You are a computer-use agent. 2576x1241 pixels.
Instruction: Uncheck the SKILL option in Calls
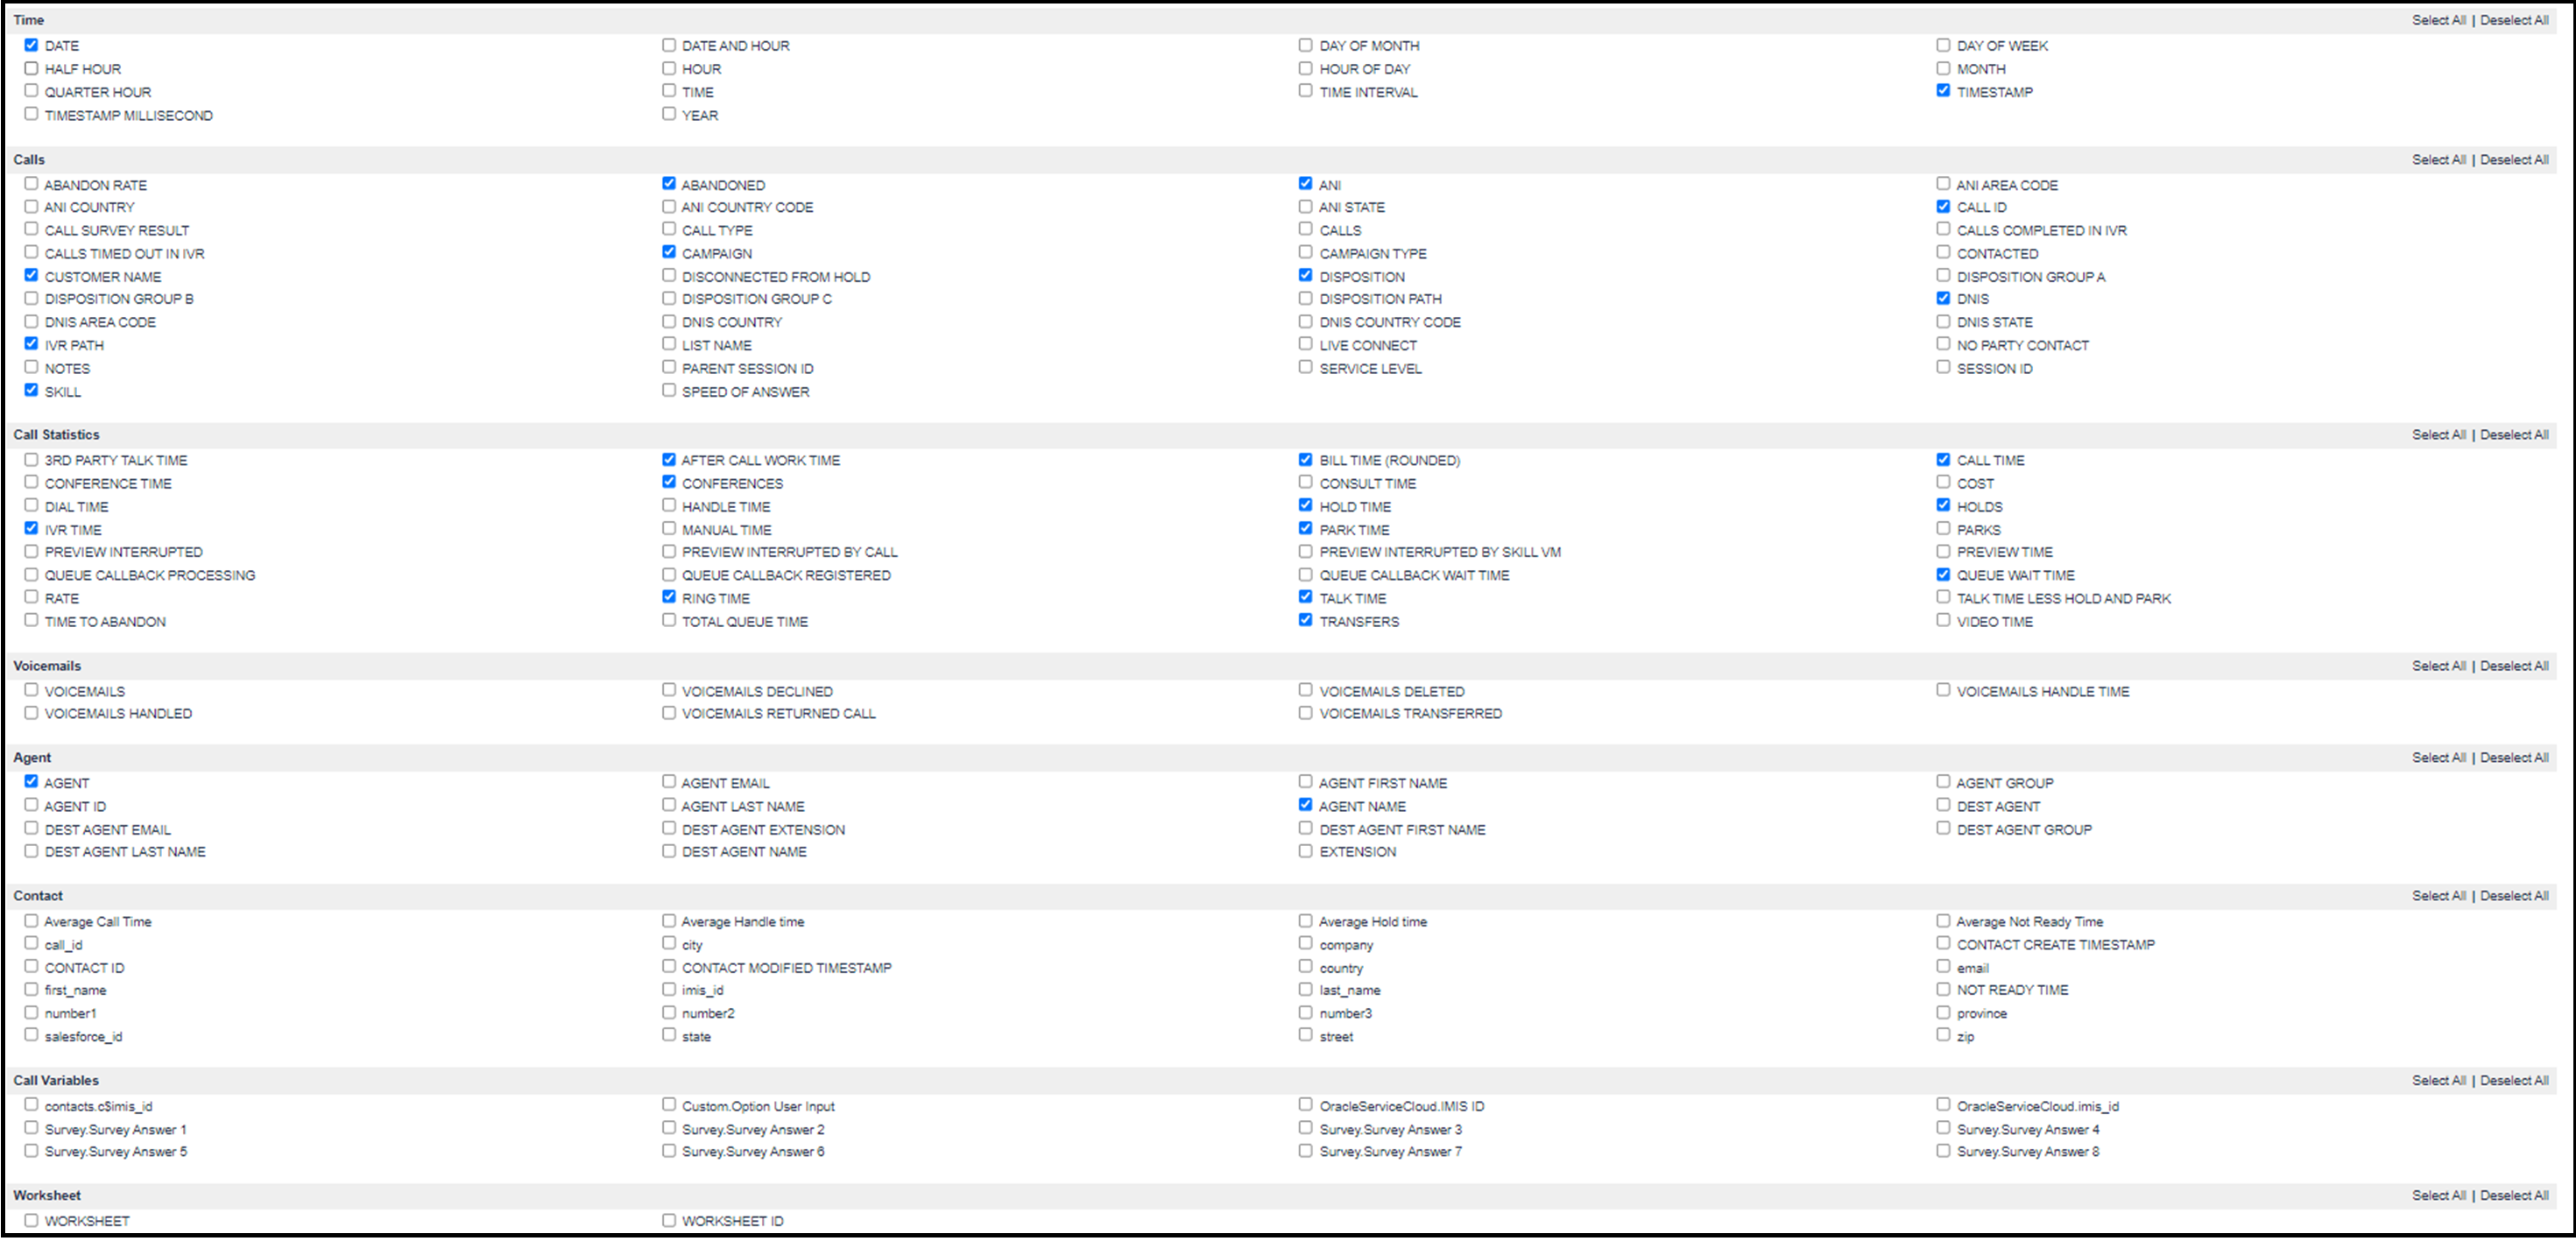tap(31, 390)
